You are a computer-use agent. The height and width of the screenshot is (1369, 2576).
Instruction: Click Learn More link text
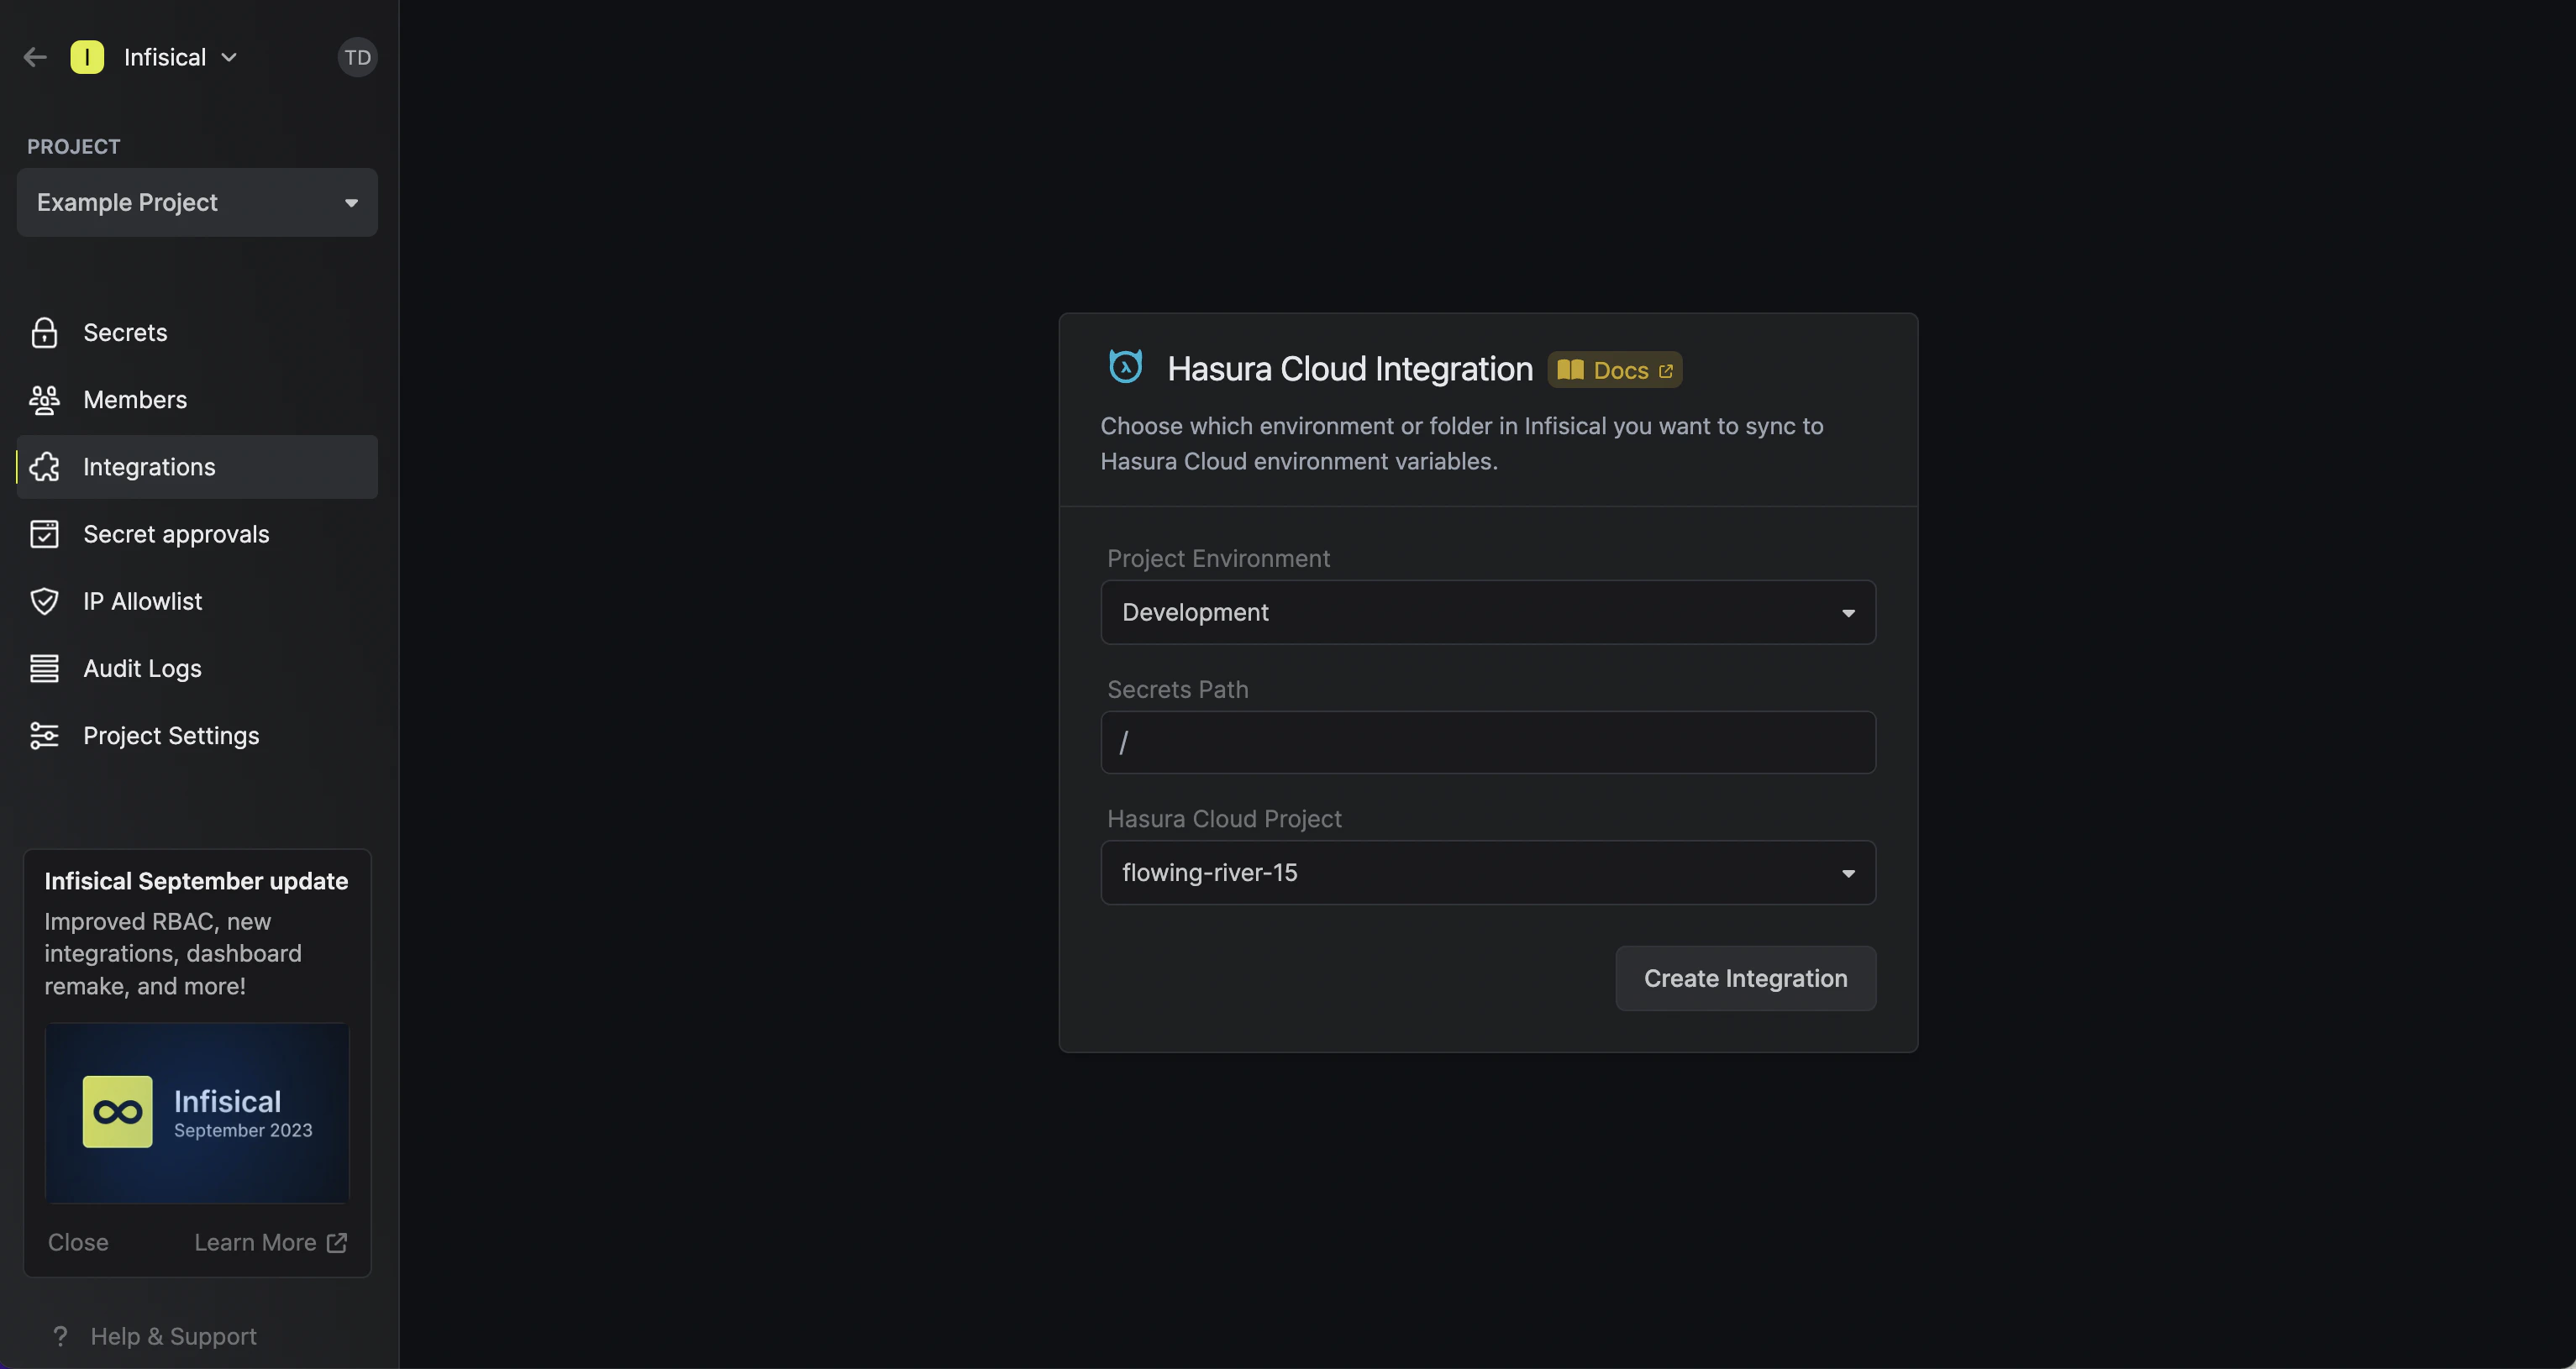[255, 1242]
